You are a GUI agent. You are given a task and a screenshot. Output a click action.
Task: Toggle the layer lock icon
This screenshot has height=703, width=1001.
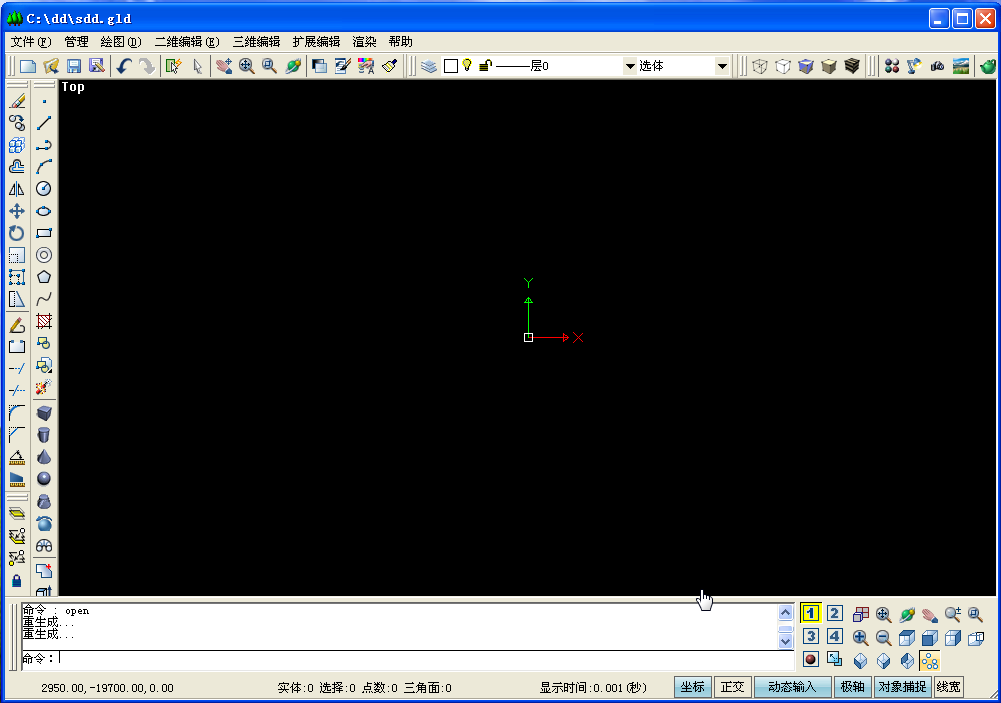[x=485, y=65]
